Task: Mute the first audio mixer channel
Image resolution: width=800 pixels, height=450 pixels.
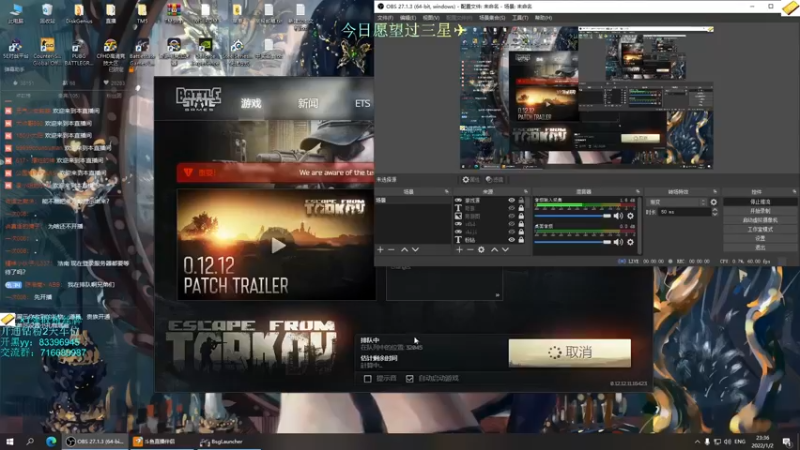Action: [618, 216]
